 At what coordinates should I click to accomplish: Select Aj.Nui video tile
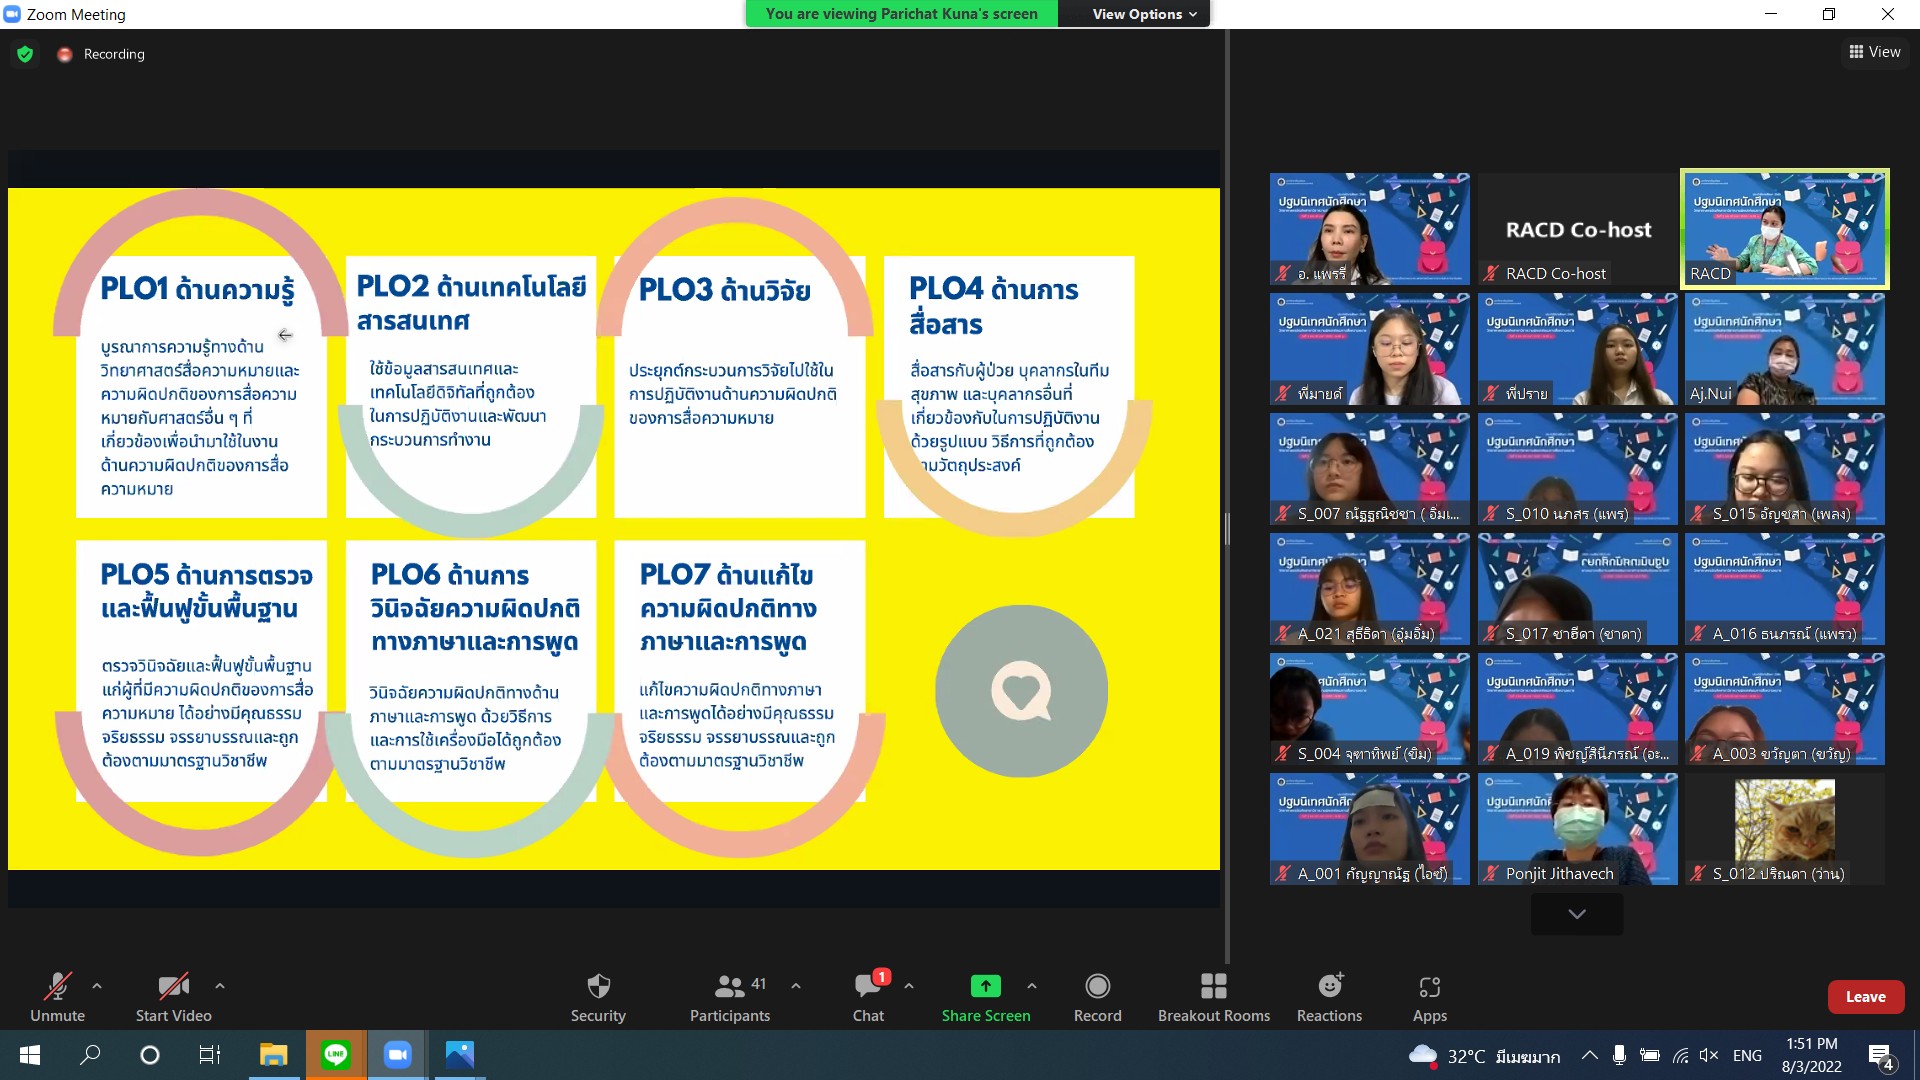coord(1785,349)
